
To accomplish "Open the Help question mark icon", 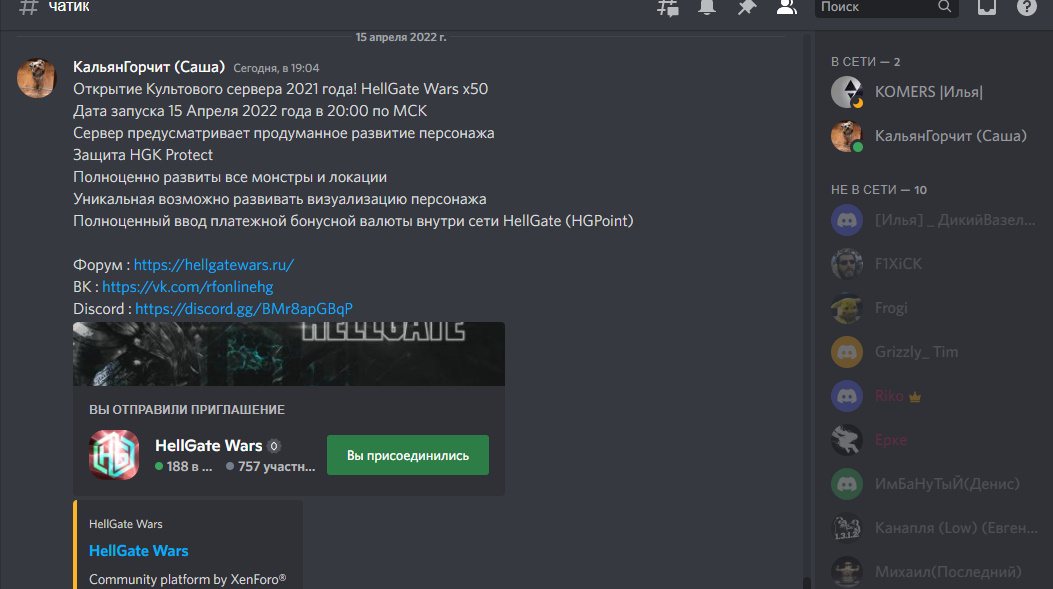I will click(1026, 7).
